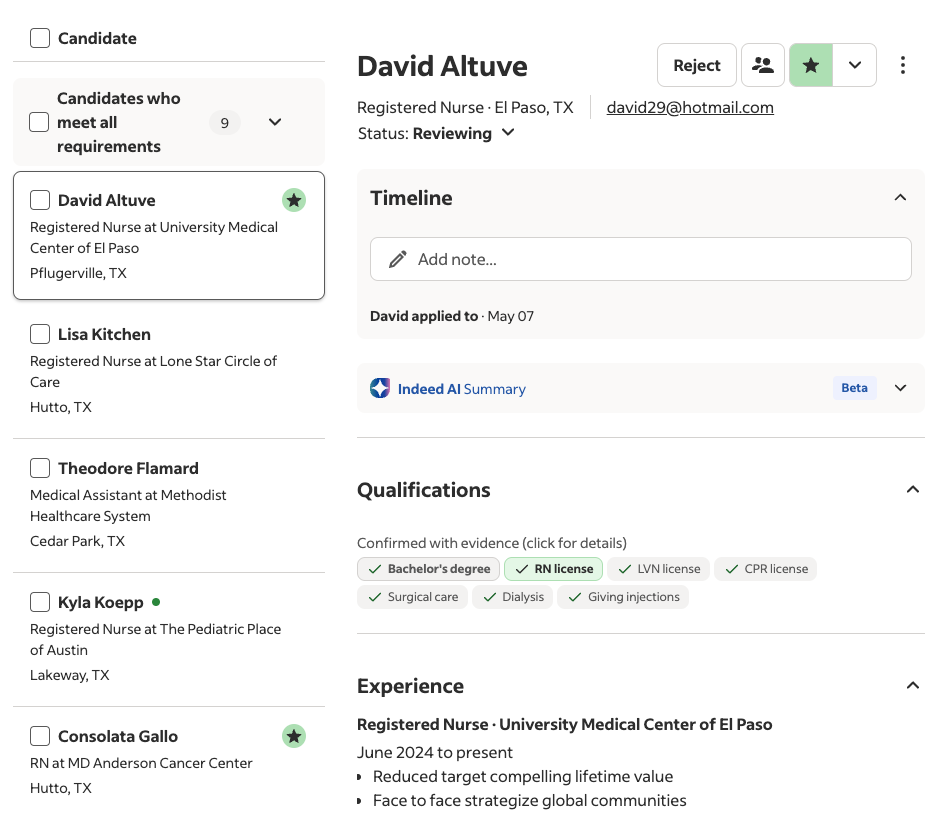Viewport: 943px width, 814px height.
Task: Click the Indeed AI logo icon
Action: click(x=379, y=387)
